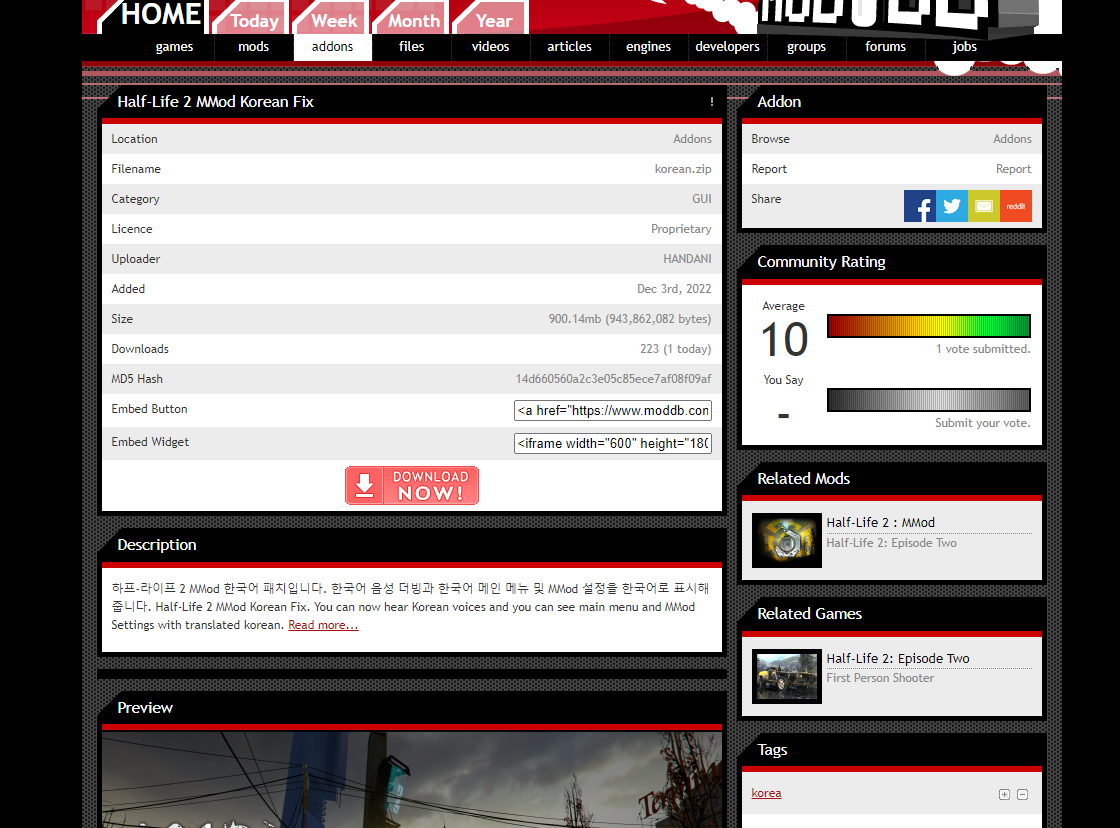Click the MMod mod thumbnail
Image resolution: width=1120 pixels, height=828 pixels.
[x=786, y=540]
